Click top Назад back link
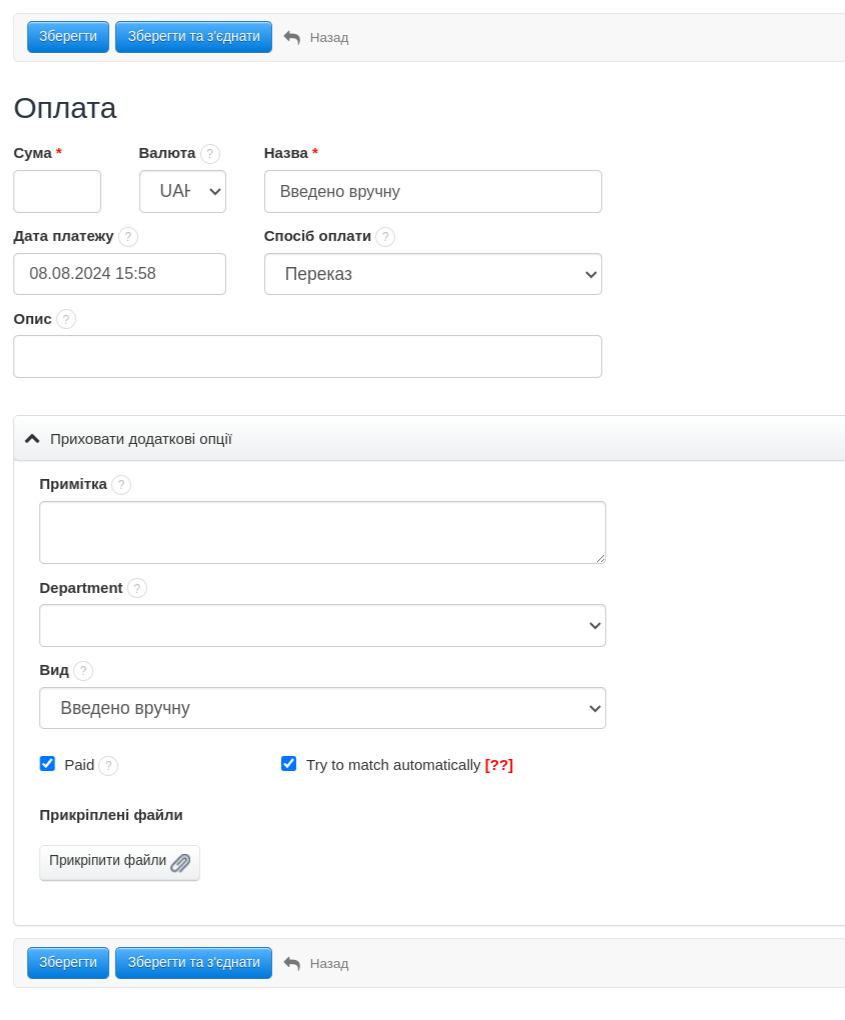This screenshot has height=1020, width=845. point(317,38)
